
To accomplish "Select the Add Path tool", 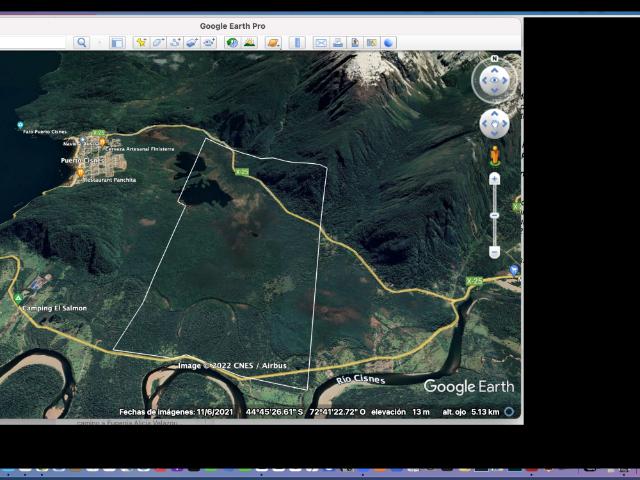I will click(x=175, y=42).
